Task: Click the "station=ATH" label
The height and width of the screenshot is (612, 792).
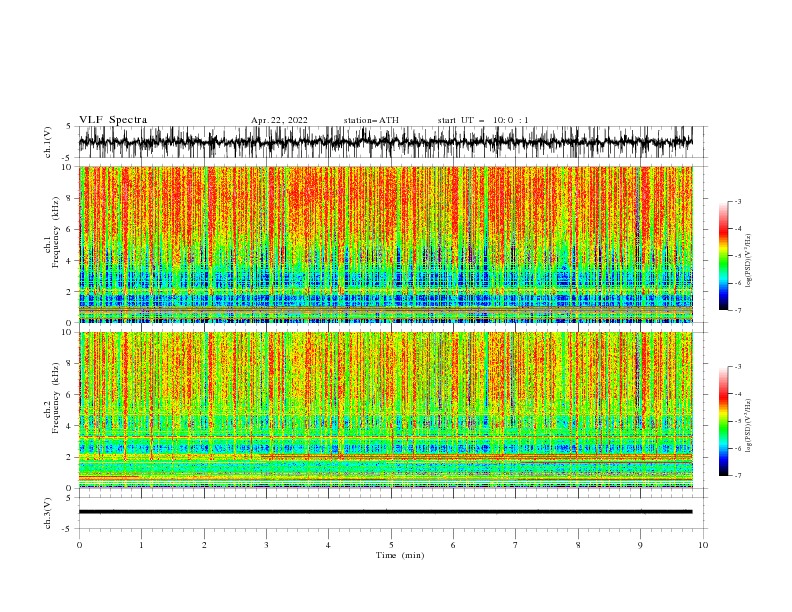Action: click(371, 120)
